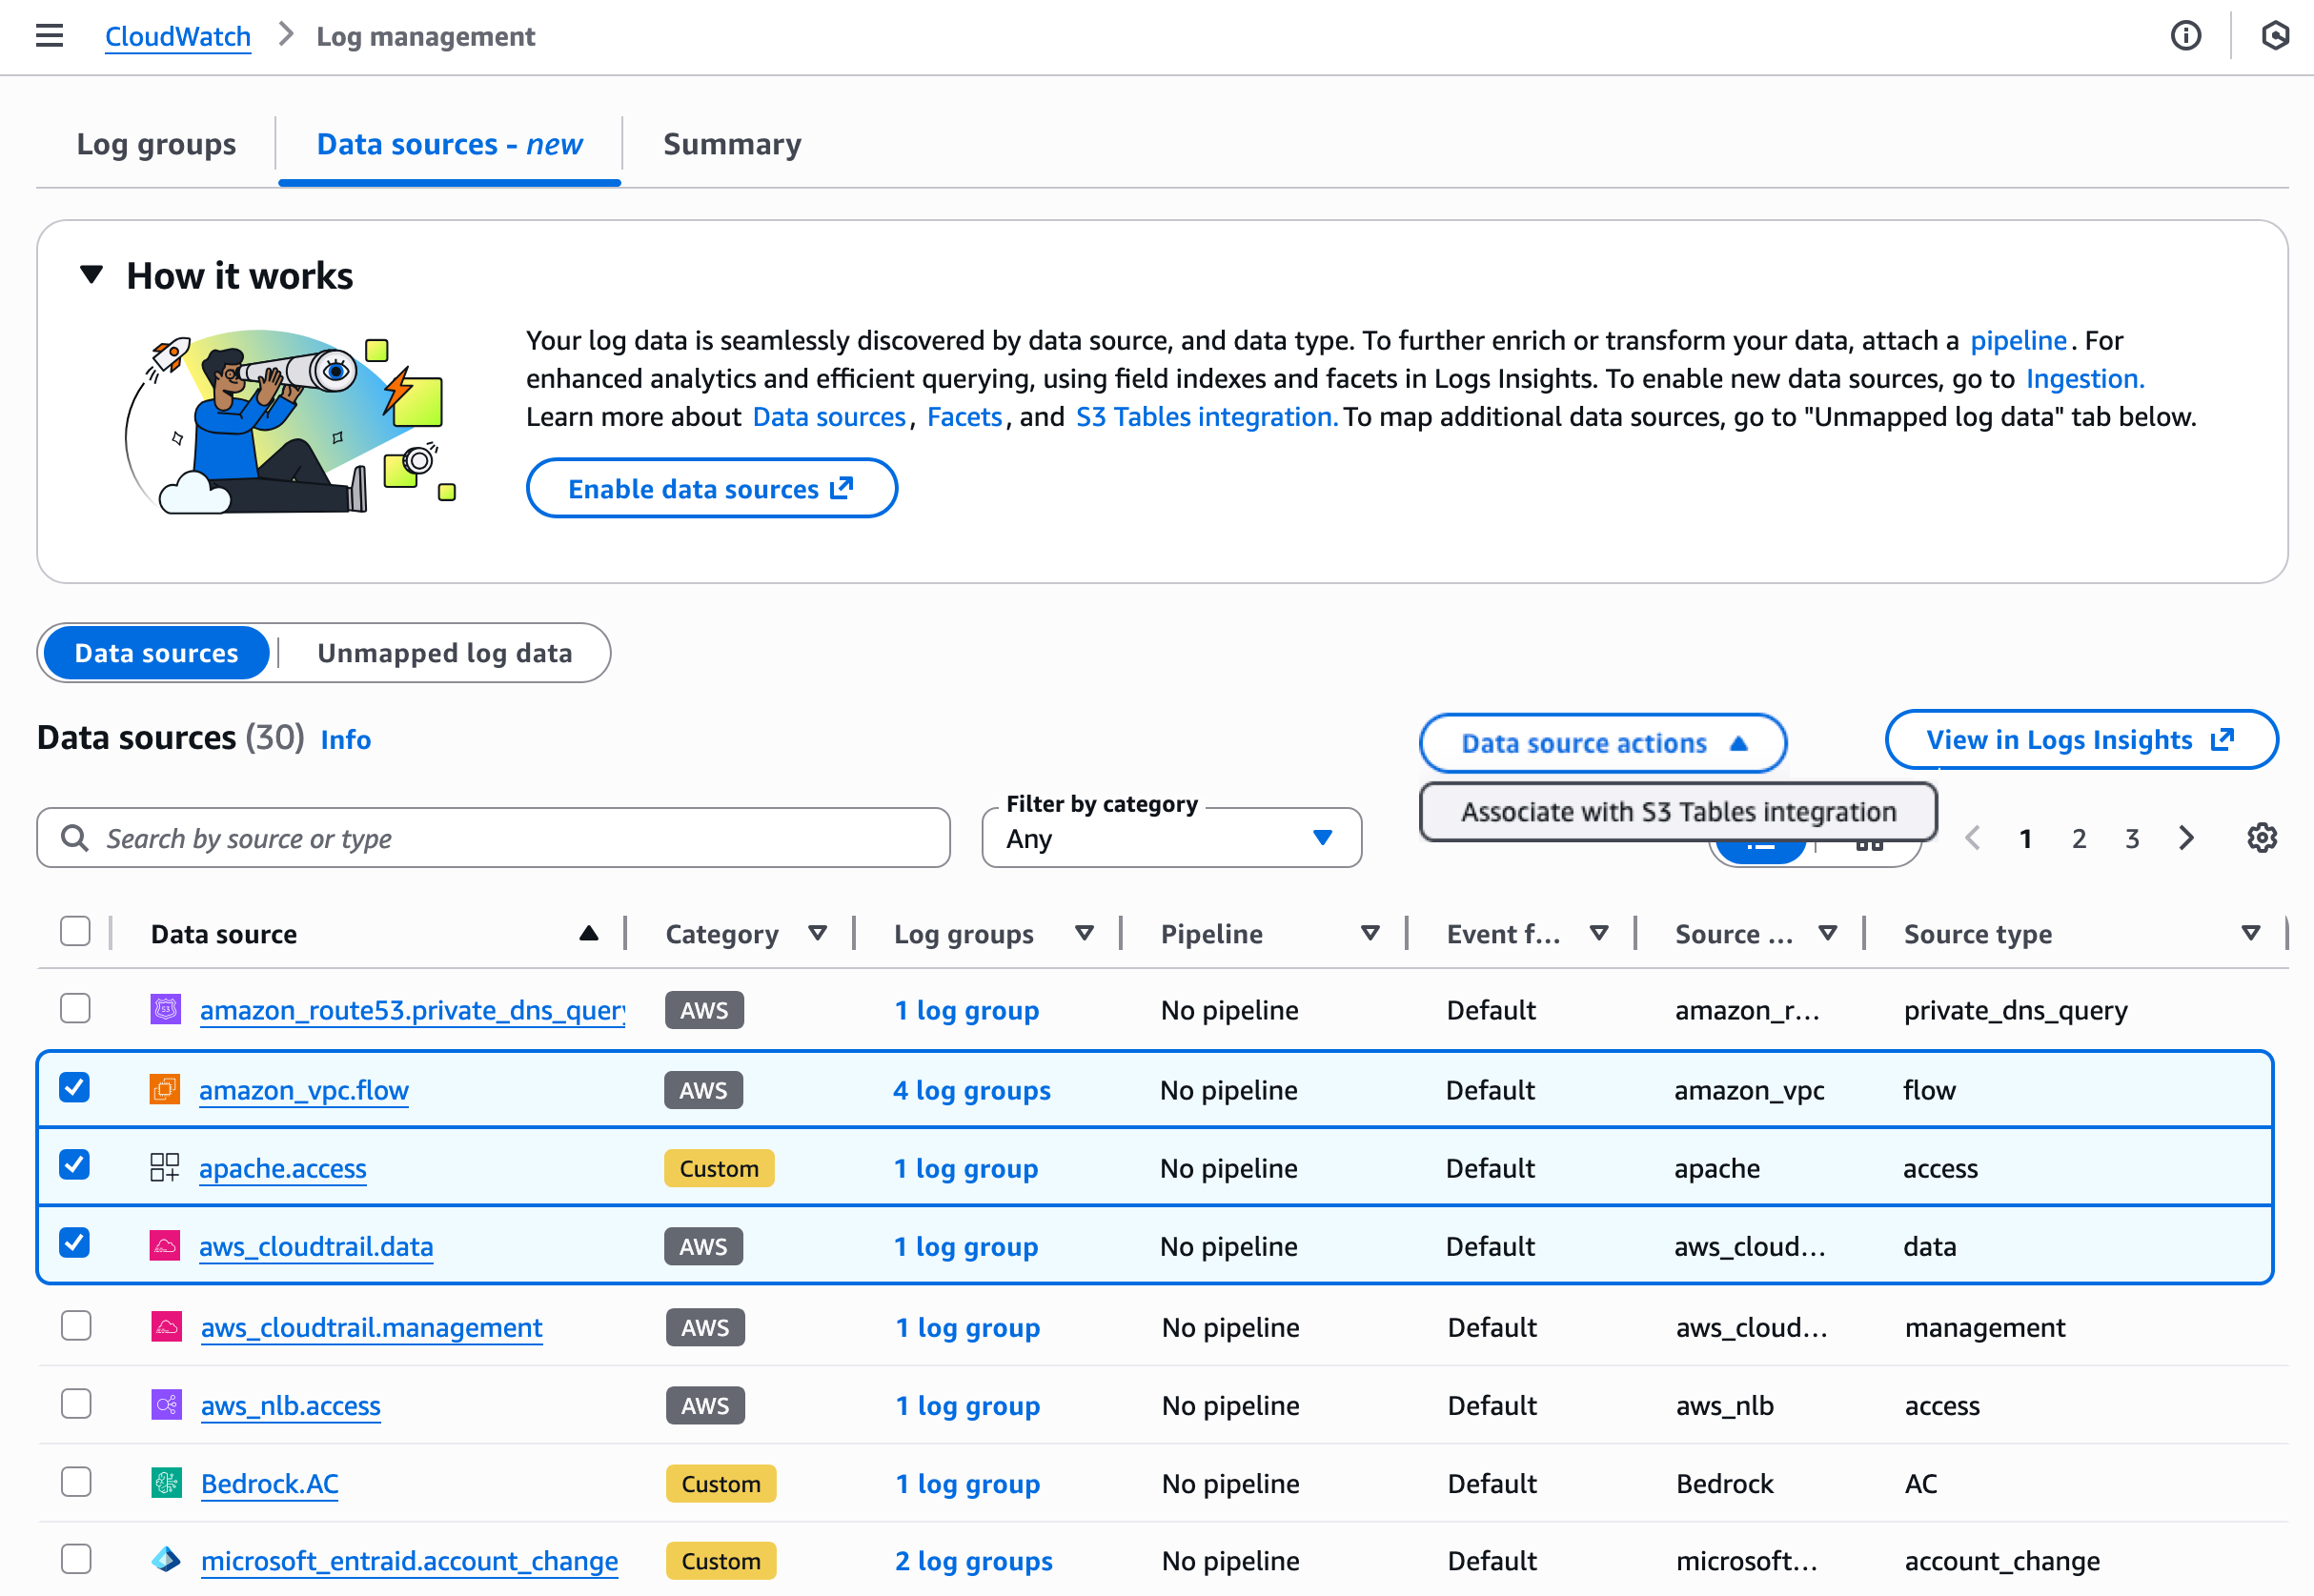Toggle the select-all header checkbox
This screenshot has height=1596, width=2314.
click(75, 931)
